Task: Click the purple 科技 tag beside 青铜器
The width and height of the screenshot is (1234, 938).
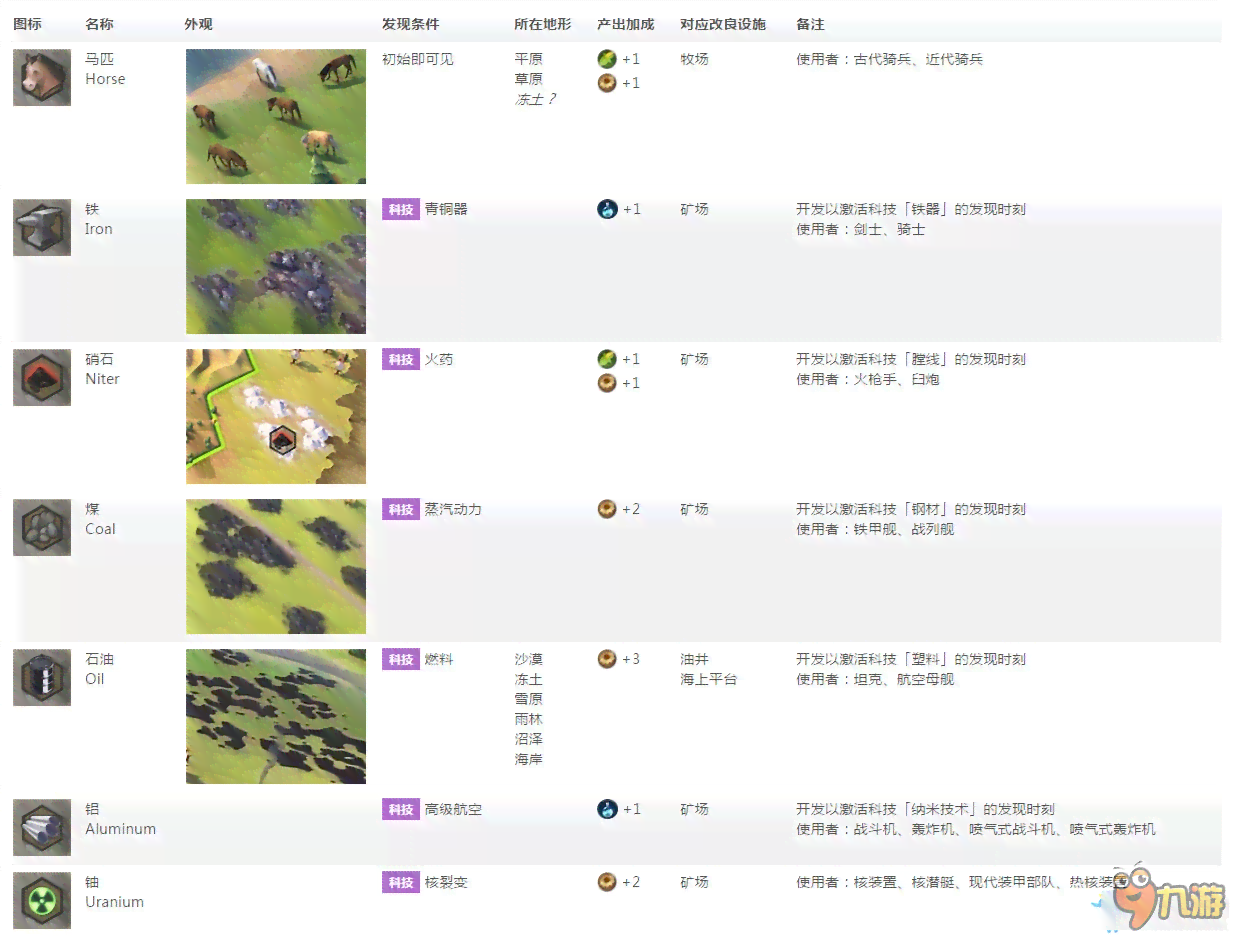Action: click(x=401, y=210)
